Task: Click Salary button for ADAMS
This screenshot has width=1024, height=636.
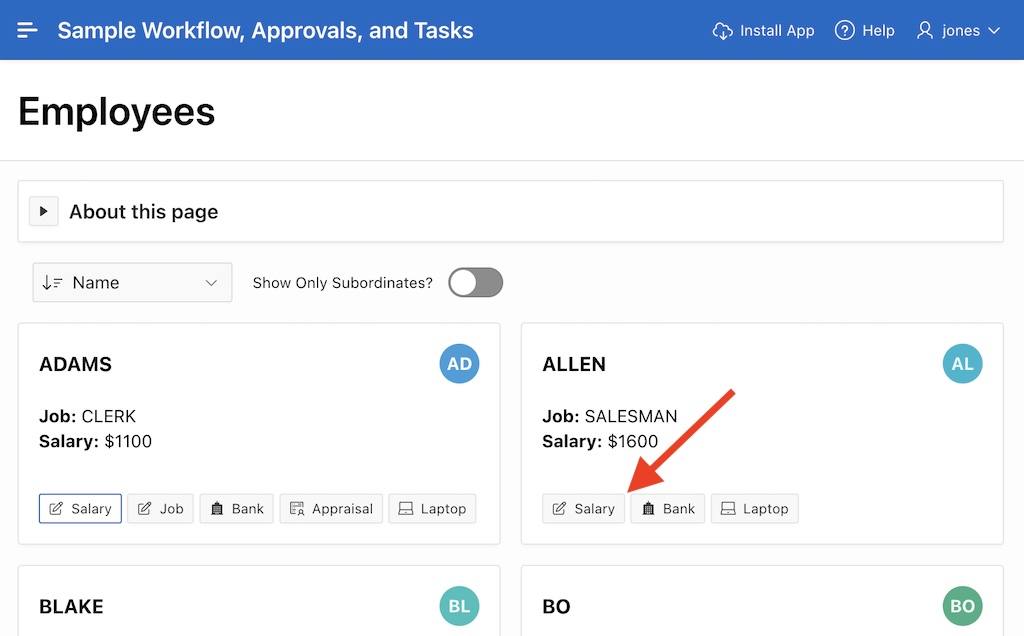Action: 80,509
